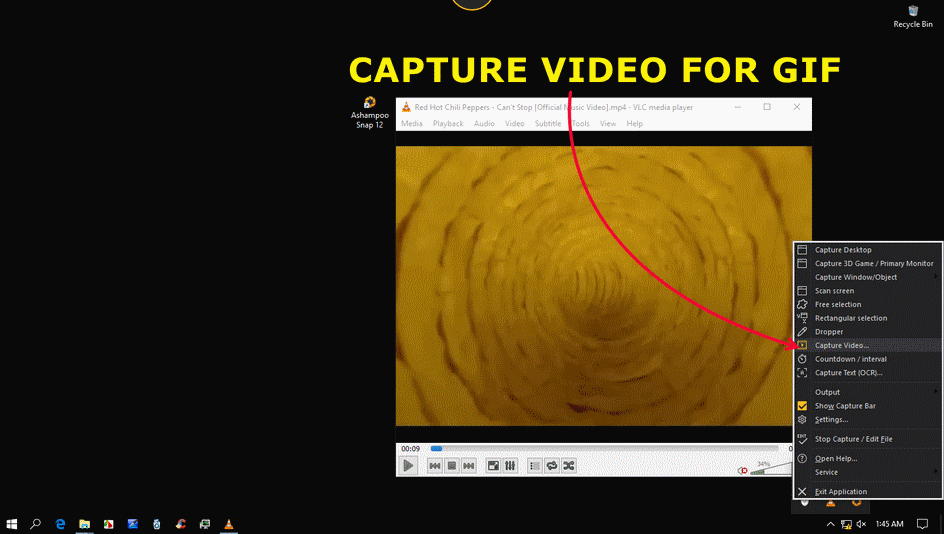Select Capture Desktop in Snap menu

pos(868,250)
